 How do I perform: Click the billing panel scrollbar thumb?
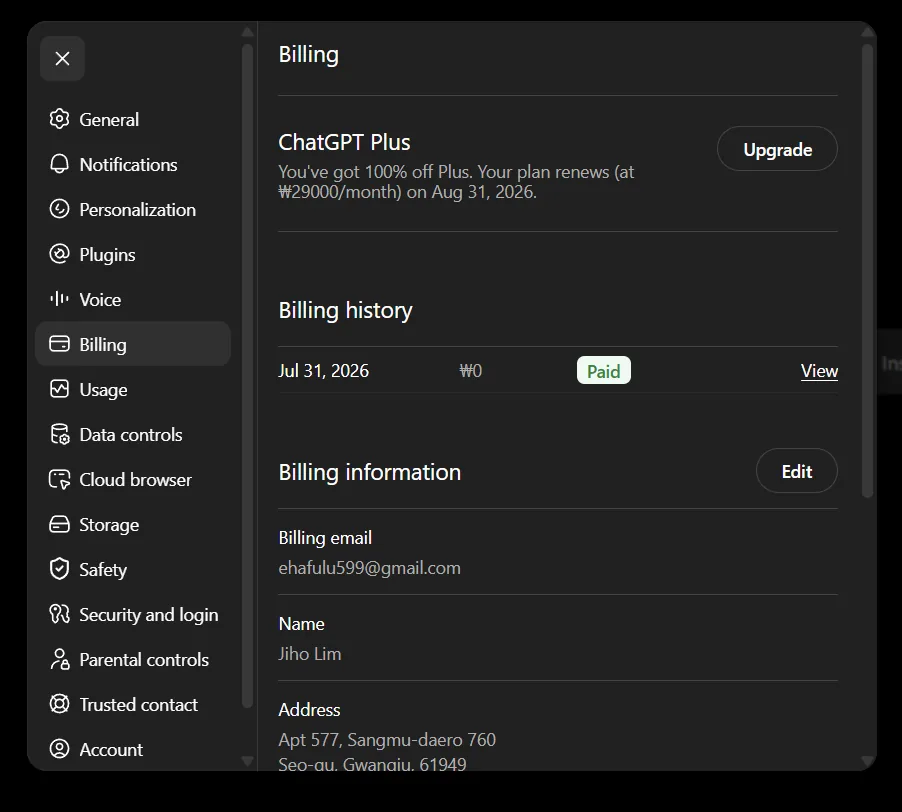tap(867, 270)
